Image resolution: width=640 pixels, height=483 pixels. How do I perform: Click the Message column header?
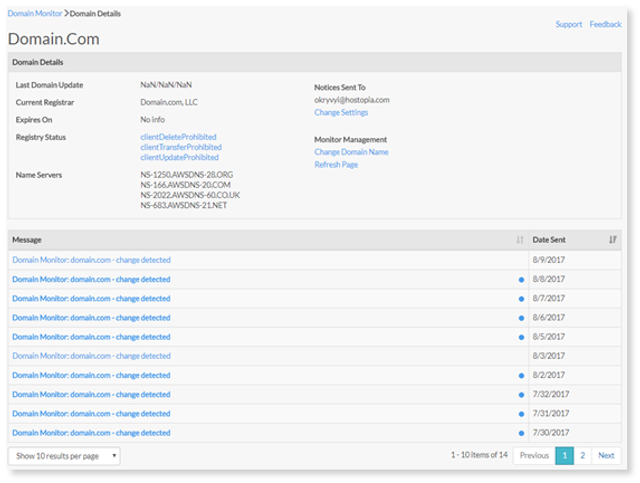click(268, 240)
